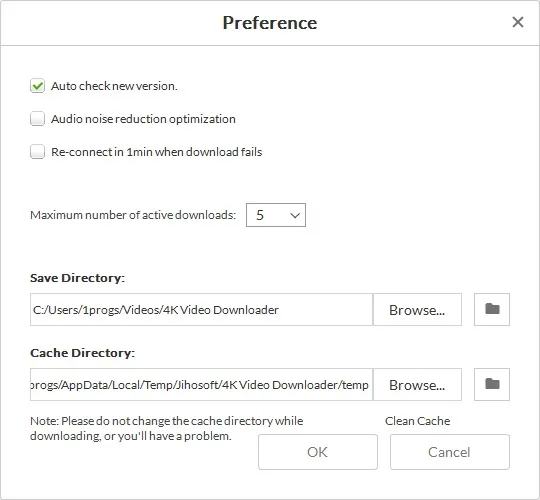Viewport: 540px width, 500px height.
Task: Open the Cache Directory folder icon
Action: (x=492, y=384)
